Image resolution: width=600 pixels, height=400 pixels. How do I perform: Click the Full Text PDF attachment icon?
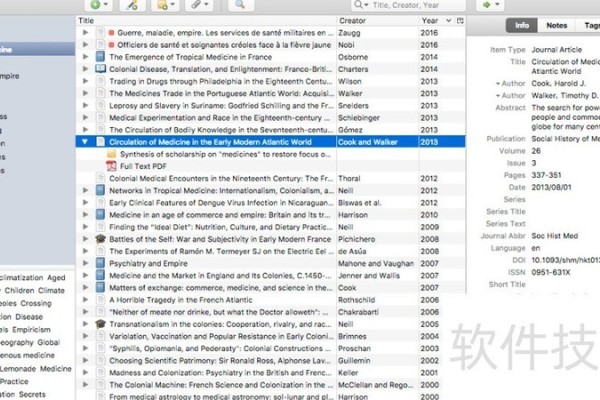point(111,166)
